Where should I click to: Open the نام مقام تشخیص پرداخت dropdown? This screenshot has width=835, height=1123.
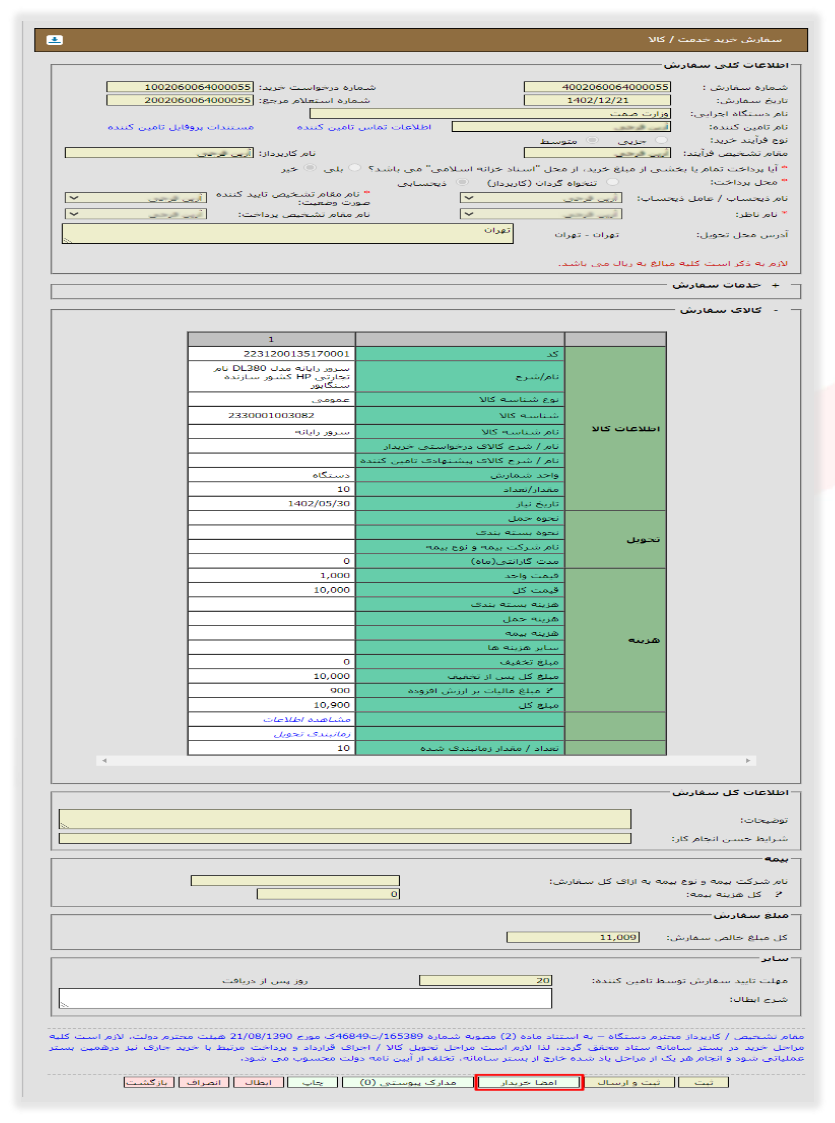[136, 213]
